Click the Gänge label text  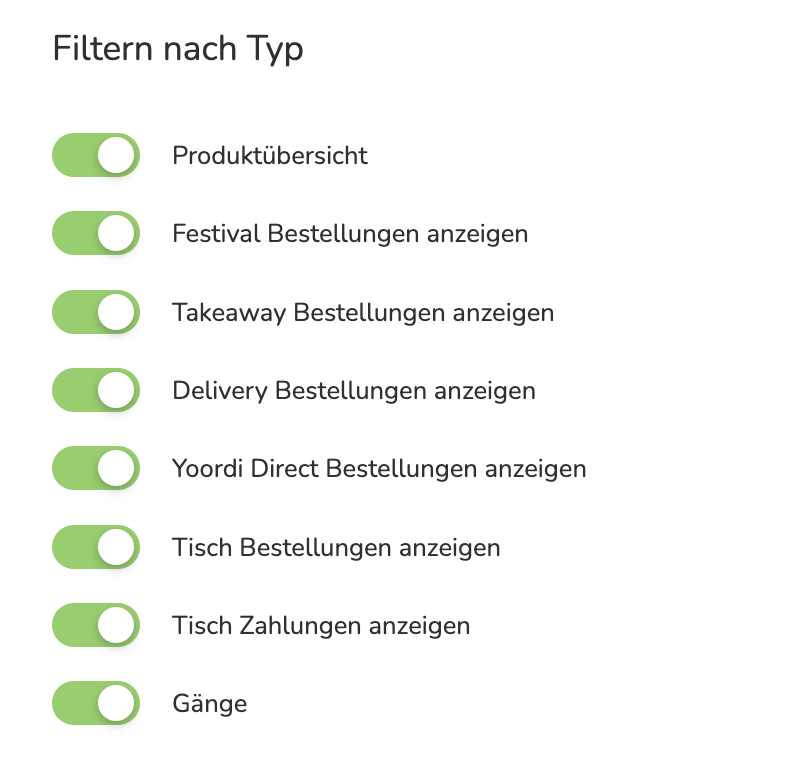[x=210, y=704]
